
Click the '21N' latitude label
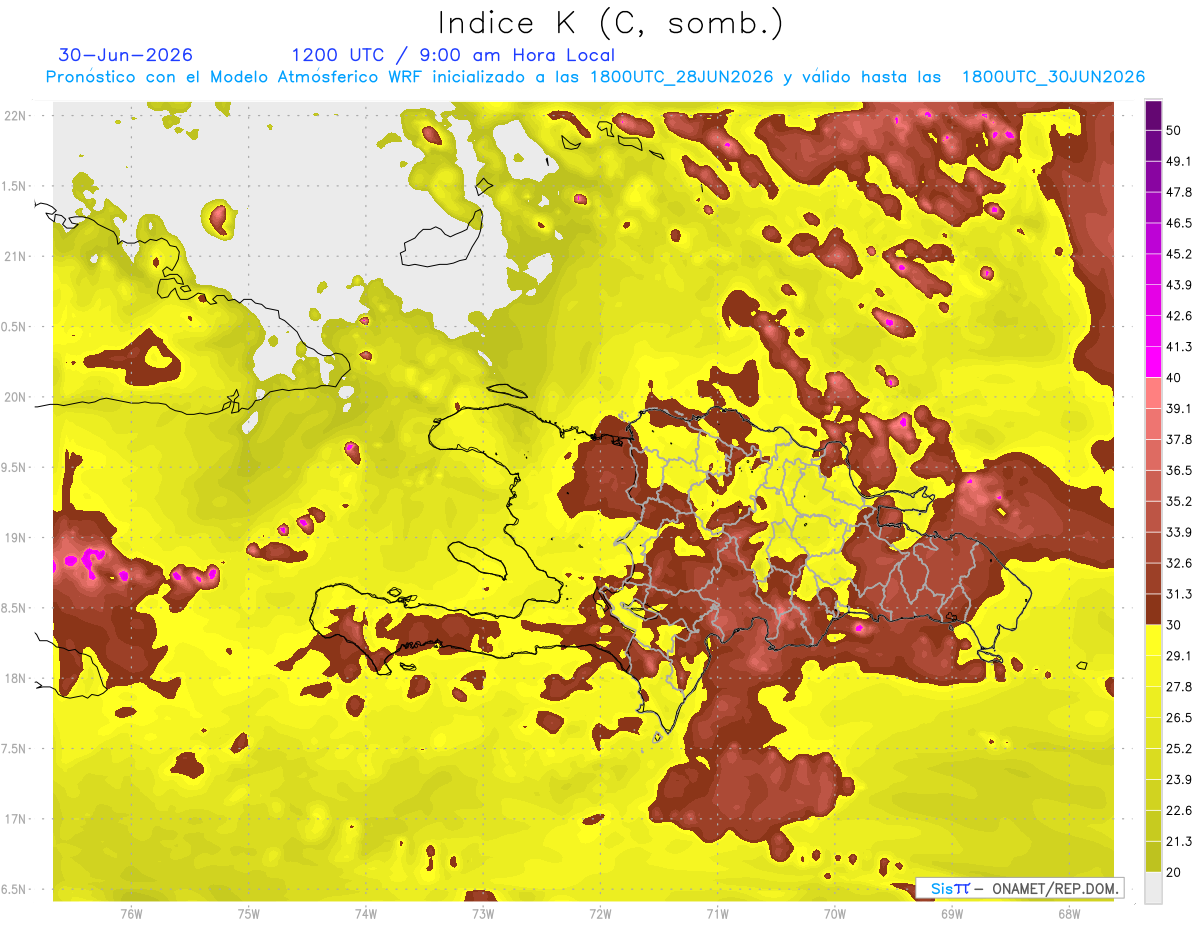point(15,257)
